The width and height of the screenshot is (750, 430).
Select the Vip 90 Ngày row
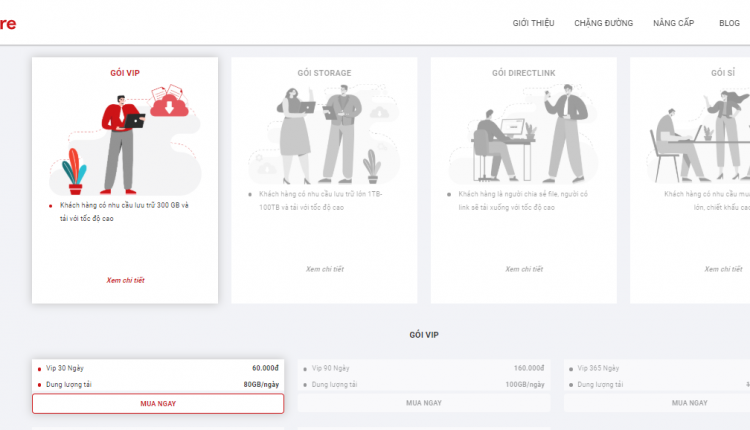coord(424,368)
